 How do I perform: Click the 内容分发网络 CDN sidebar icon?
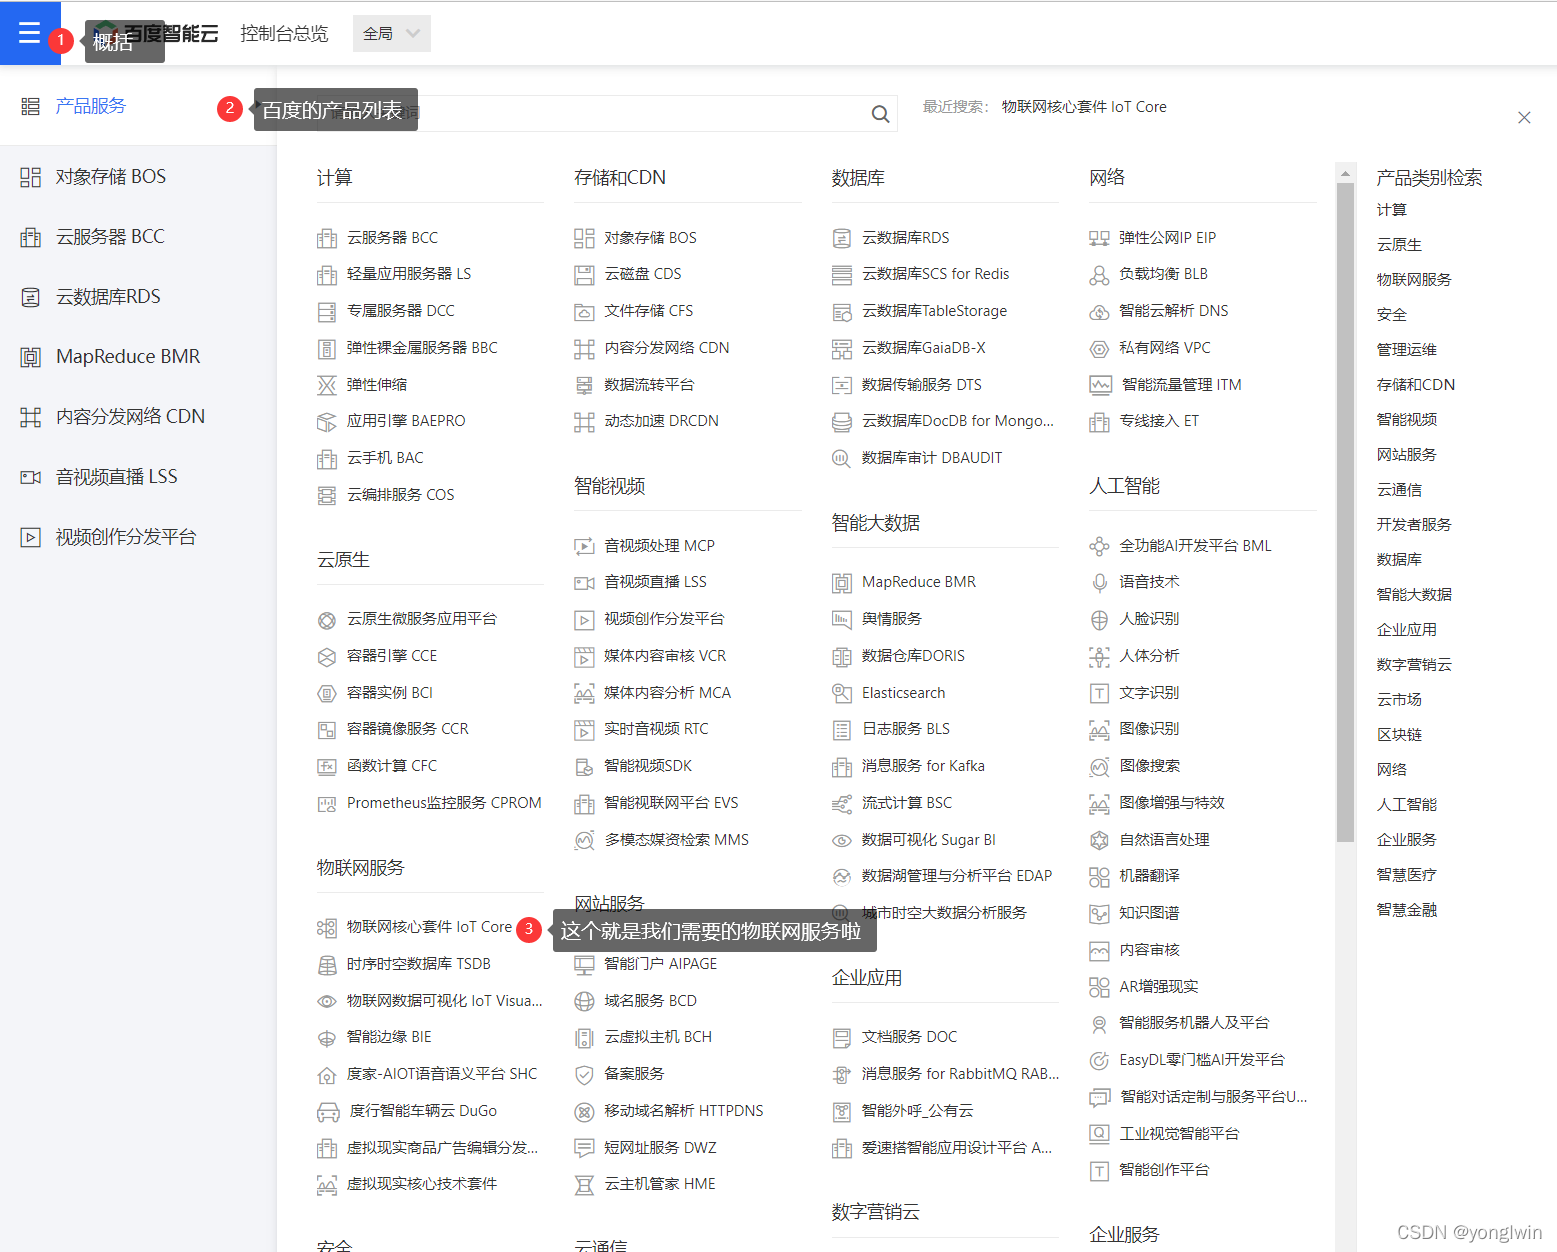pos(31,417)
